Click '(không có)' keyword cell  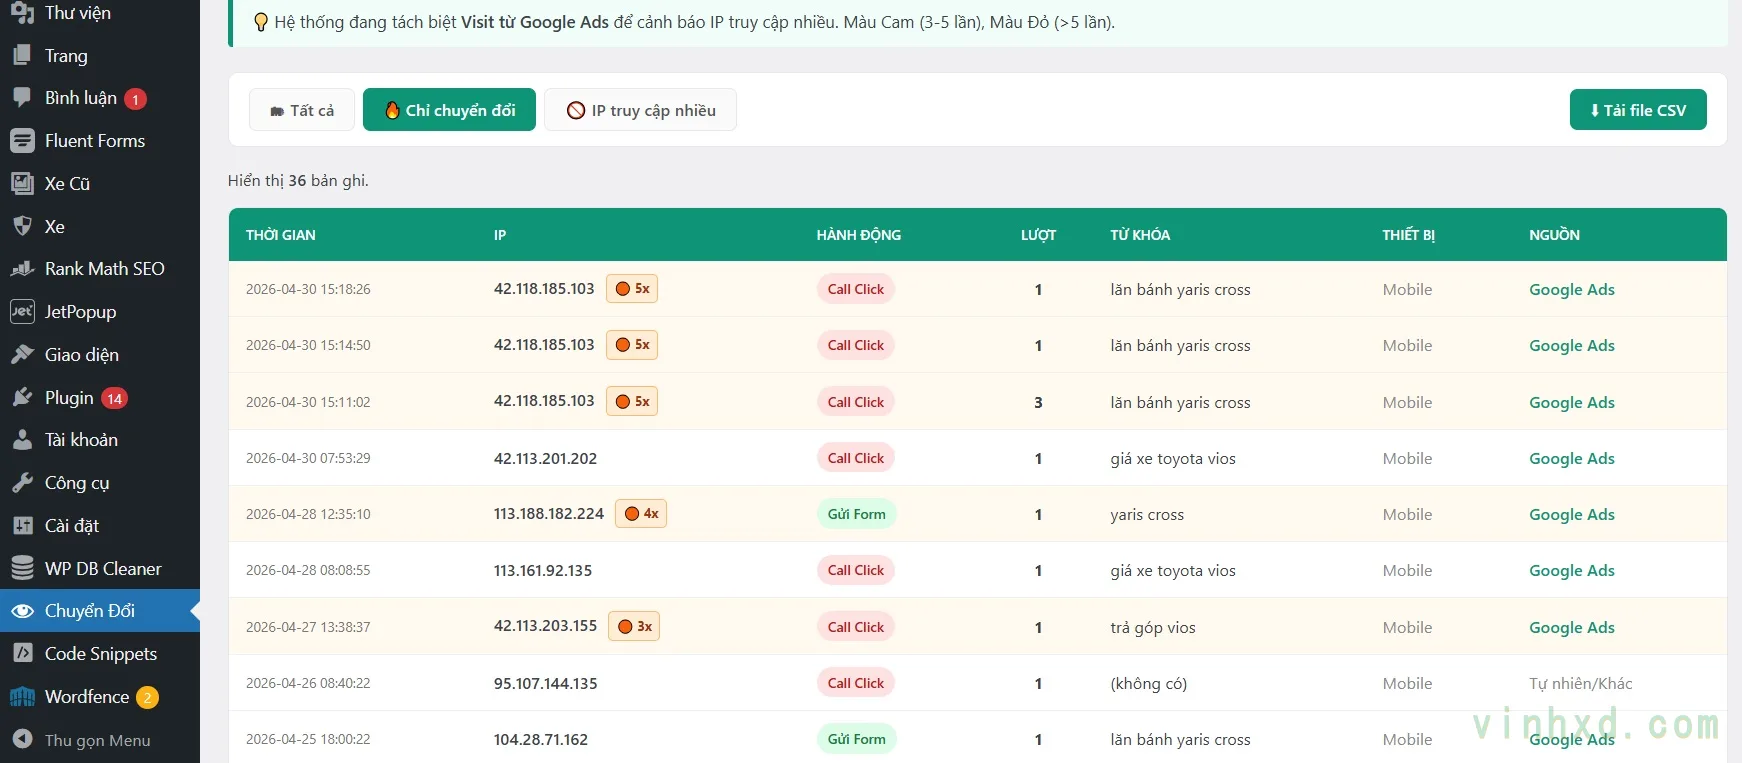coord(1149,683)
